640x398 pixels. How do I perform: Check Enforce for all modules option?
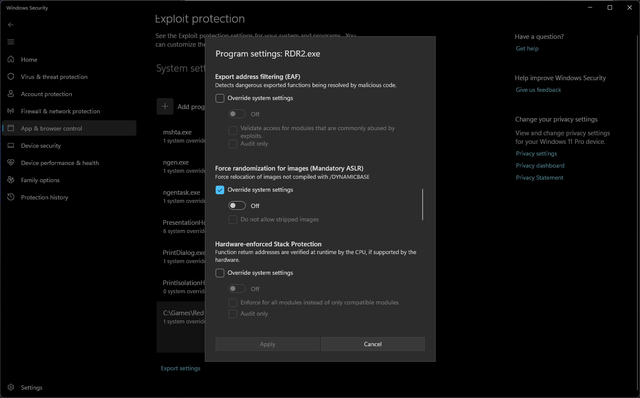(233, 302)
